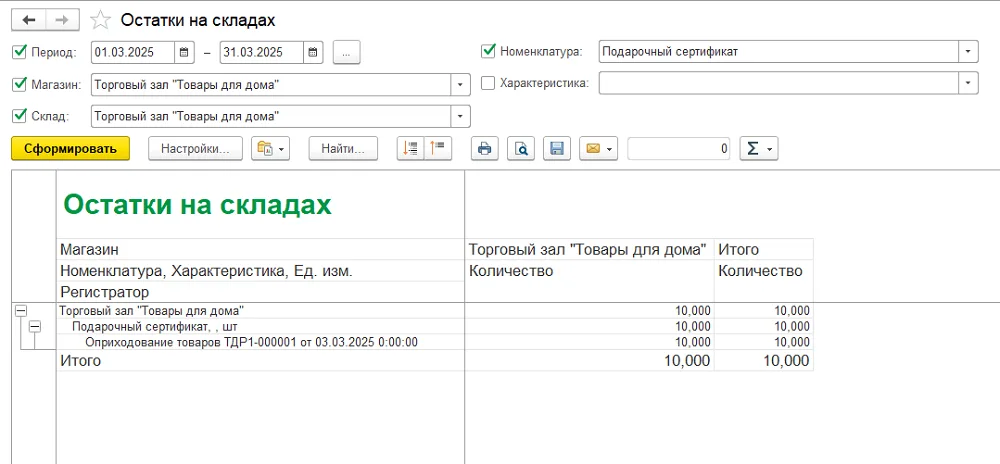The height and width of the screenshot is (464, 1000).
Task: Open the sigma sum dropdown
Action: 758,149
